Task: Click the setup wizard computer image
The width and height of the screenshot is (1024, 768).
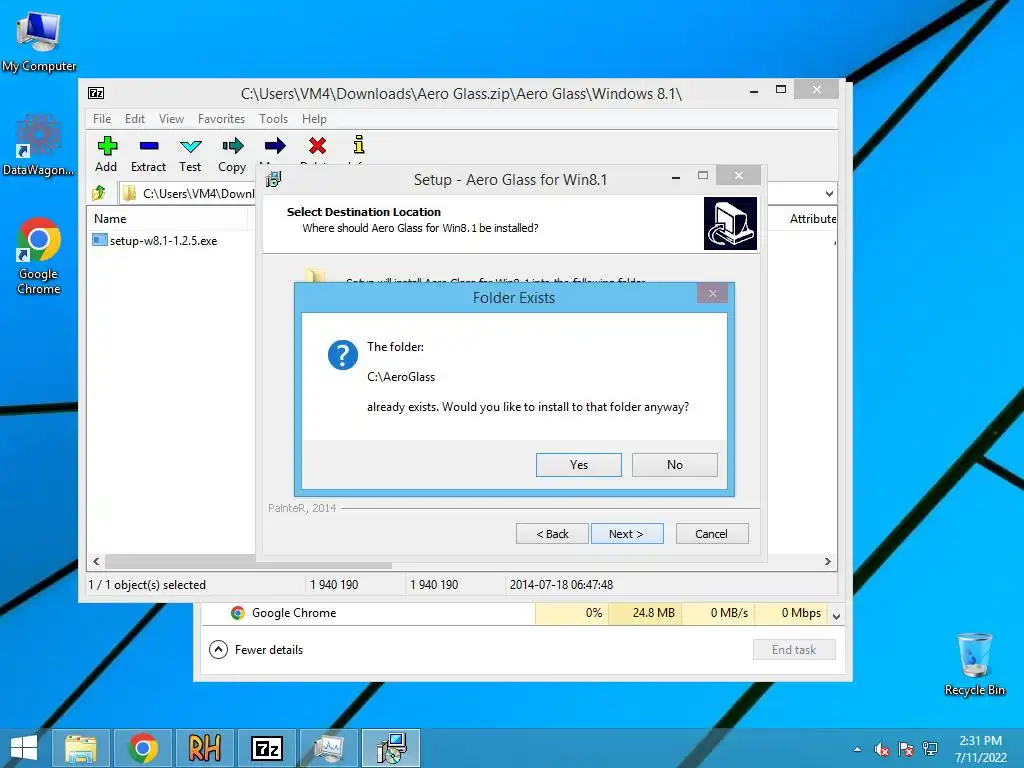Action: [730, 223]
